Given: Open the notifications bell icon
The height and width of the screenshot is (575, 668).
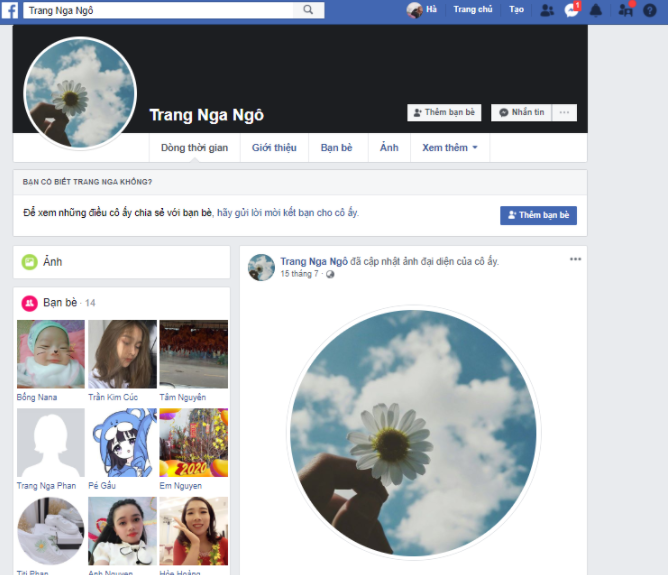Looking at the screenshot, I should click(596, 10).
